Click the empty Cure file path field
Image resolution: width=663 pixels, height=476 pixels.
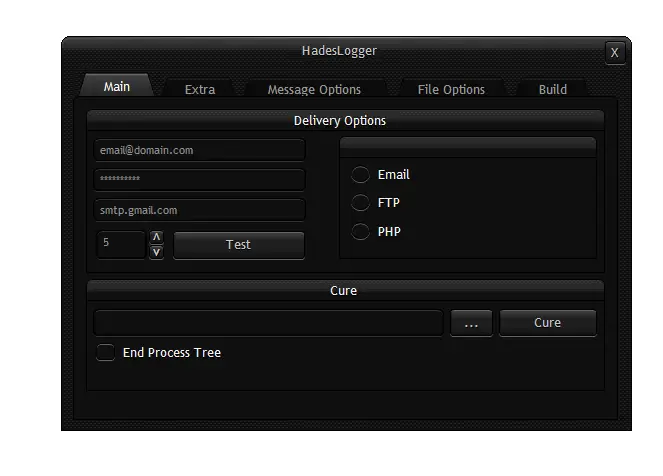(x=268, y=323)
